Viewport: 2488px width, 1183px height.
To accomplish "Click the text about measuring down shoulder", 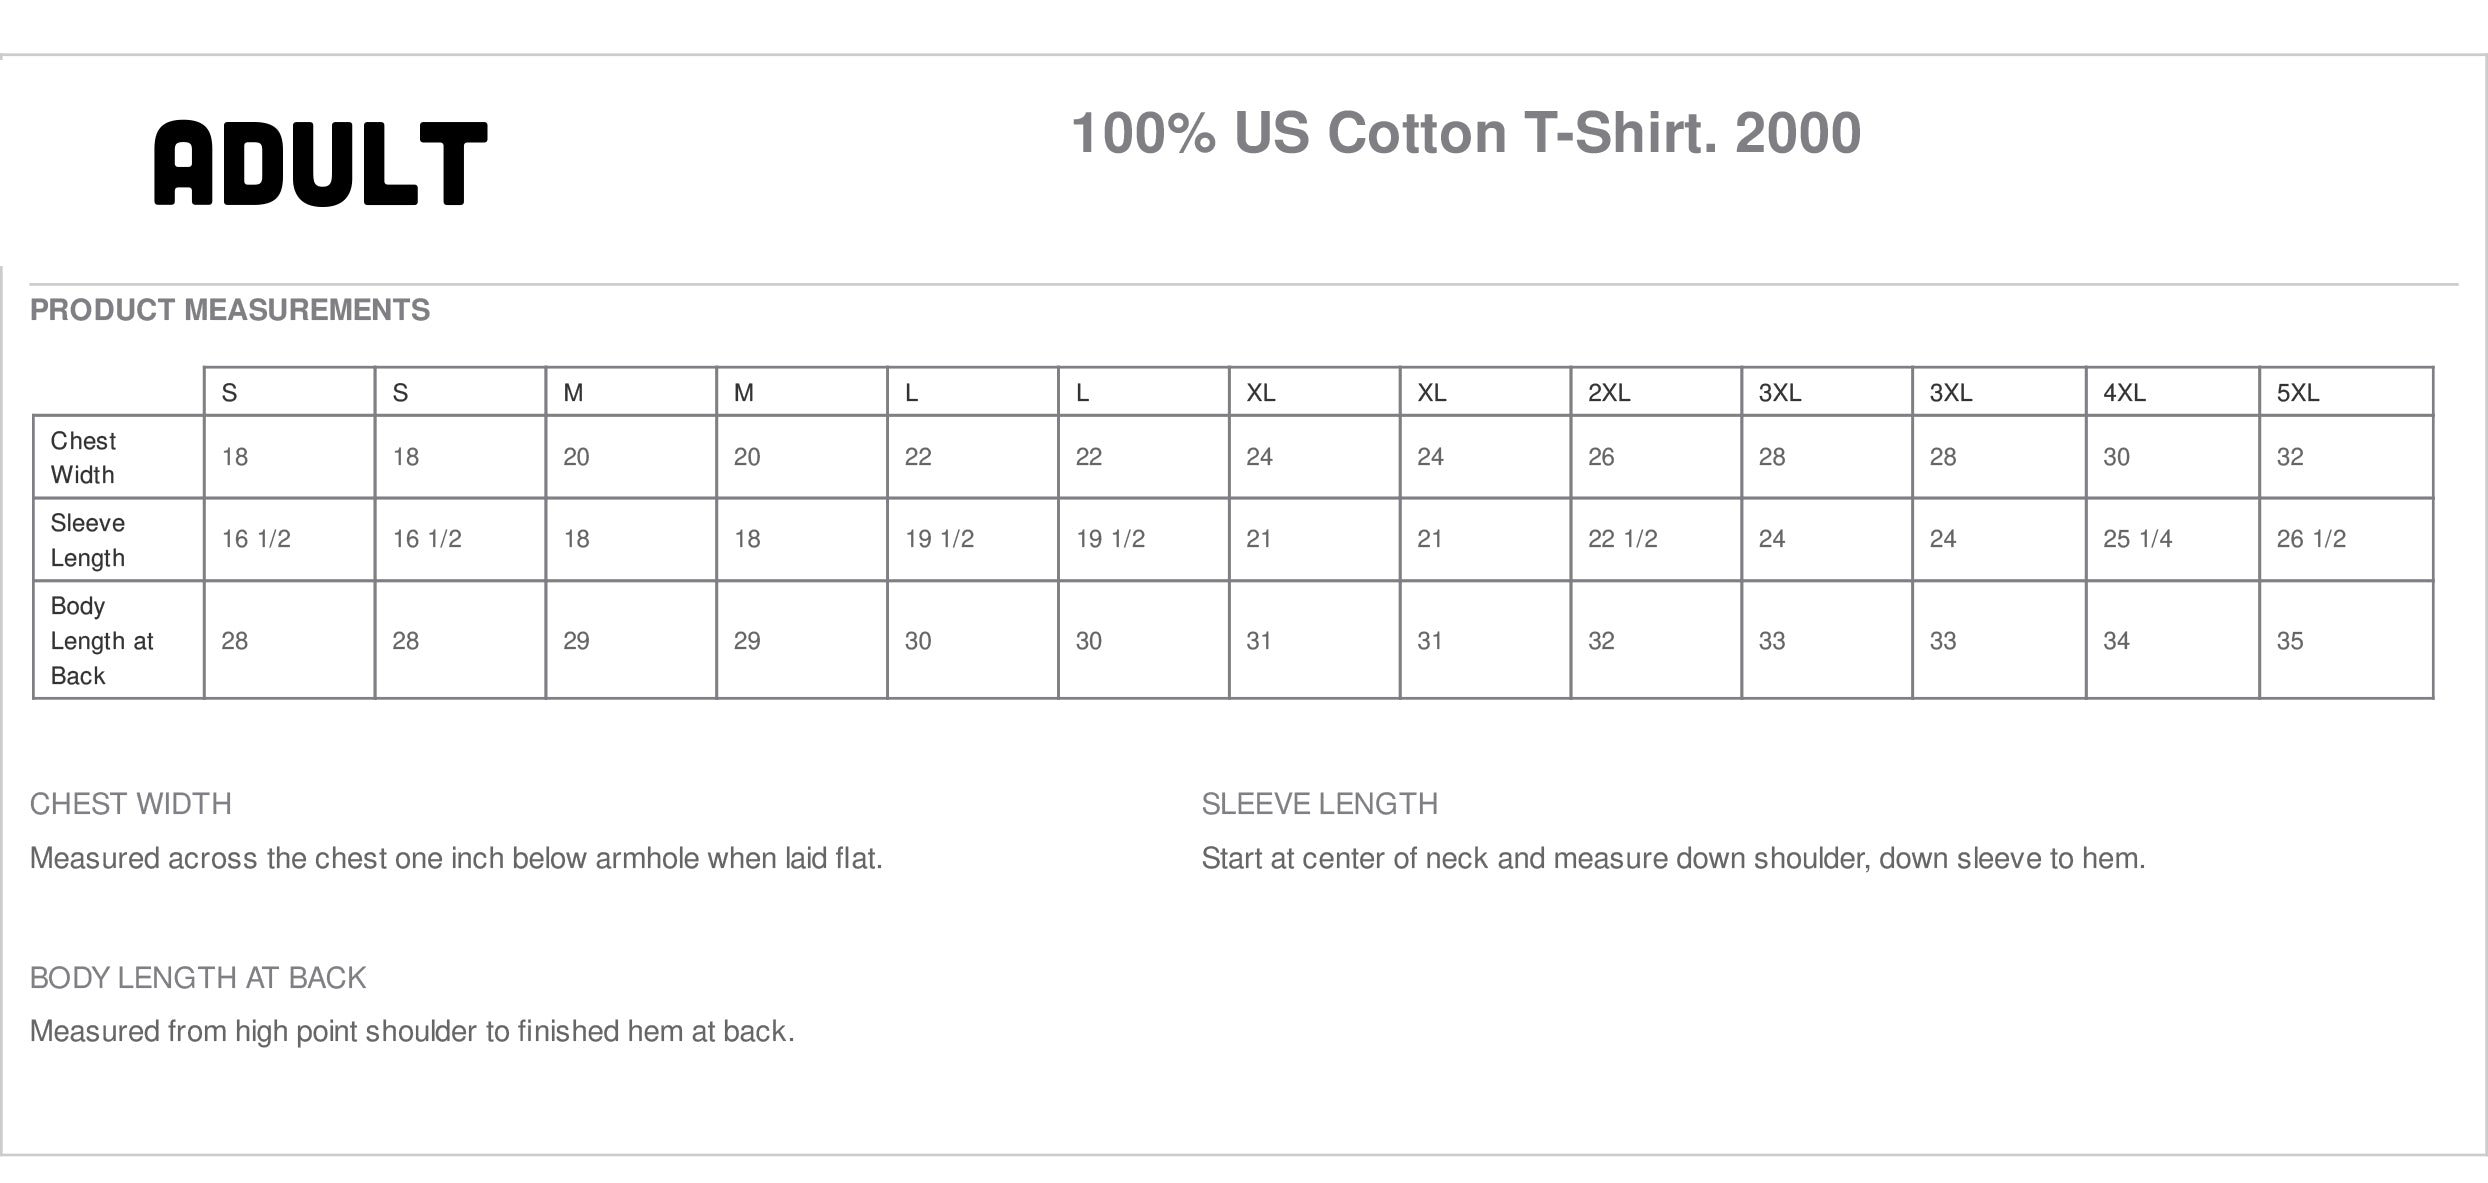I will [x=1673, y=858].
